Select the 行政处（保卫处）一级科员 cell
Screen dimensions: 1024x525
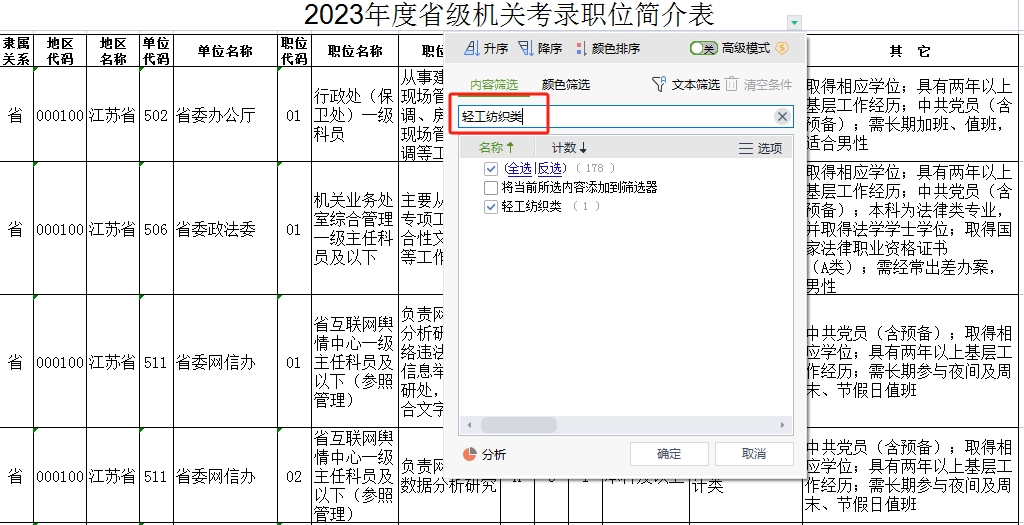click(355, 114)
